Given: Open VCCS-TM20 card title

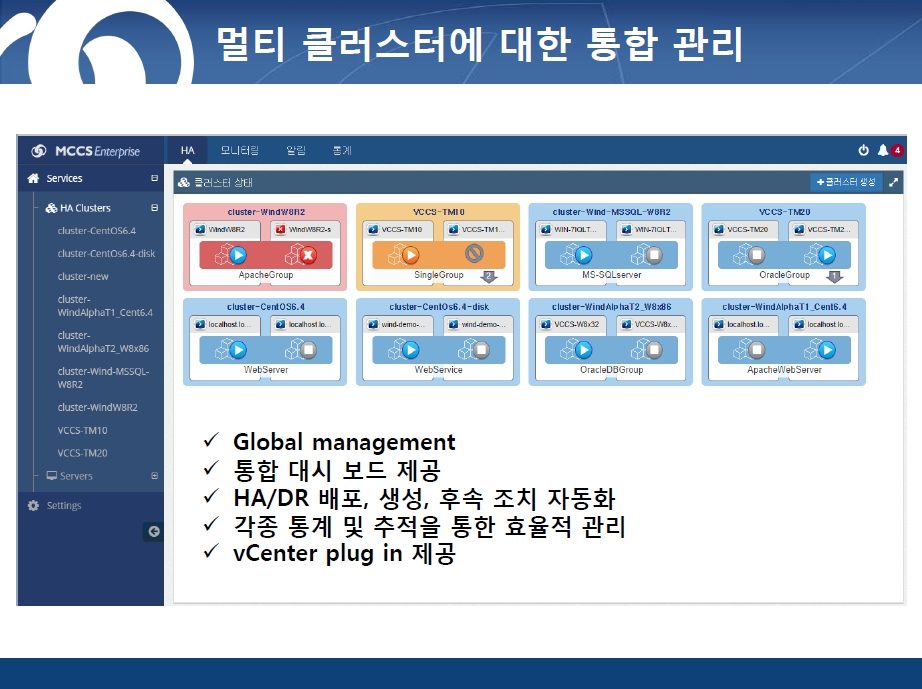Looking at the screenshot, I should [784, 212].
